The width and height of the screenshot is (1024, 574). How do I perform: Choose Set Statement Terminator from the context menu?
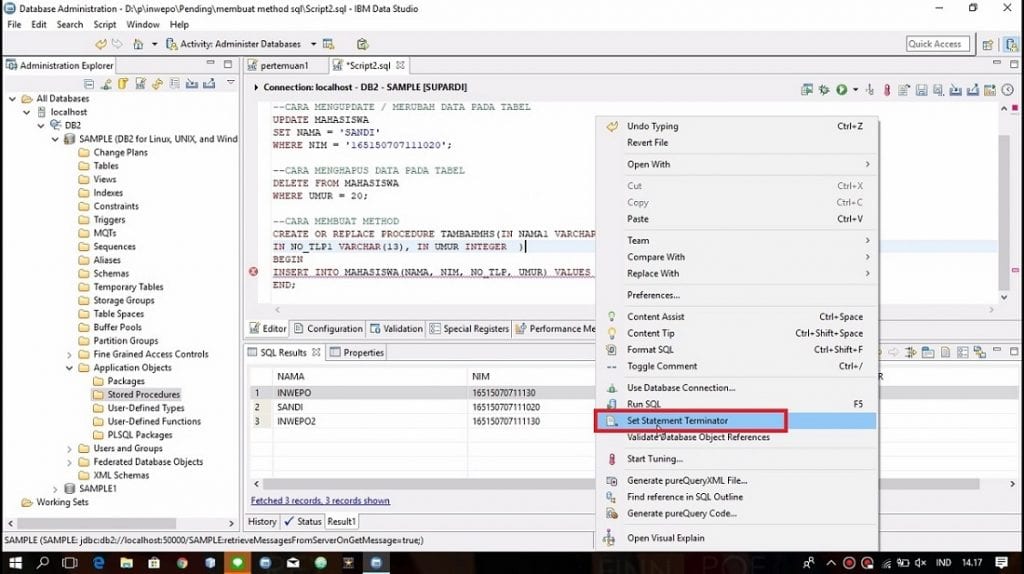pos(677,421)
